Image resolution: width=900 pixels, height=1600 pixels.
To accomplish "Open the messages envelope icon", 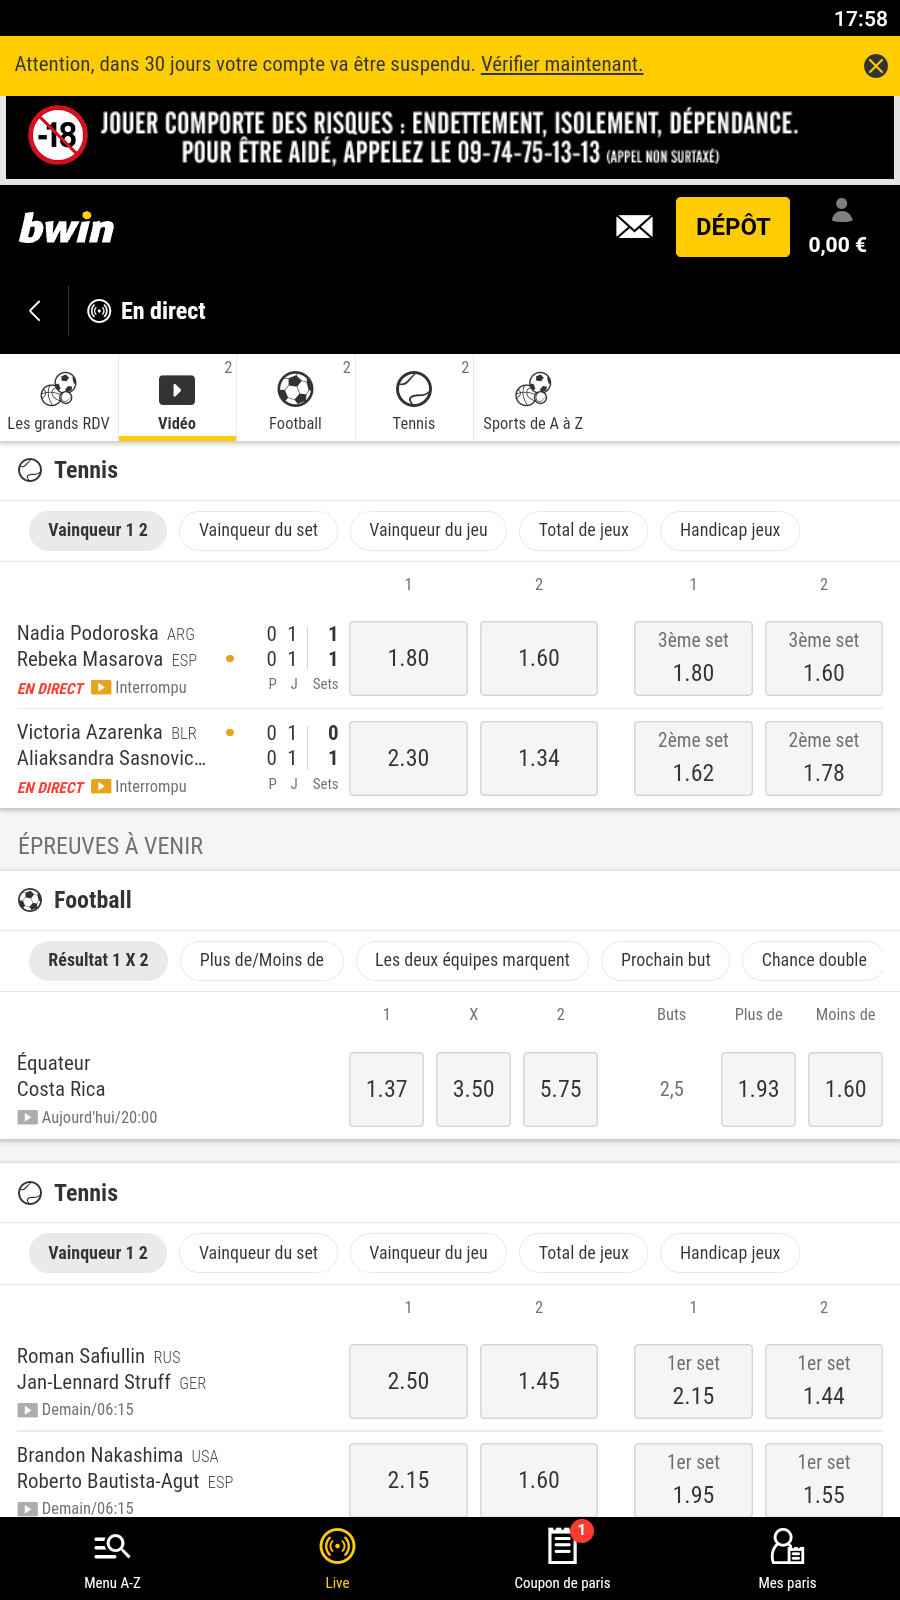I will pos(634,227).
